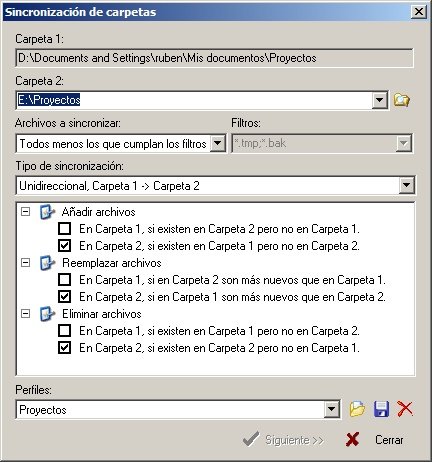Open the Perfiles dropdown list
Viewport: 432px width, 462px height.
click(332, 409)
